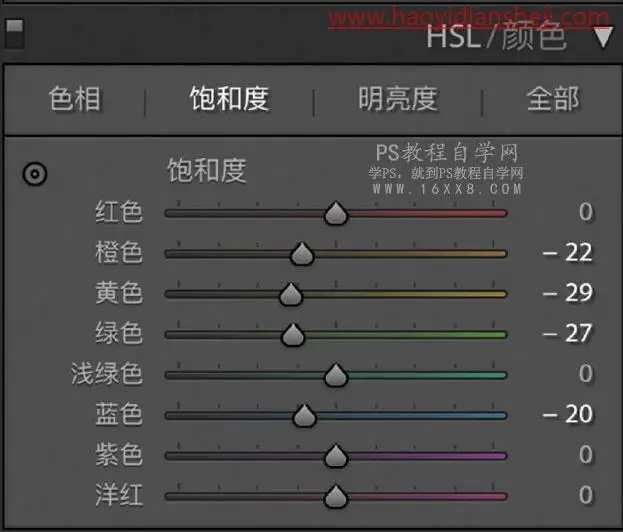Toggle the HSL panel on/off switch
This screenshot has width=623, height=532.
pyautogui.click(x=15, y=34)
